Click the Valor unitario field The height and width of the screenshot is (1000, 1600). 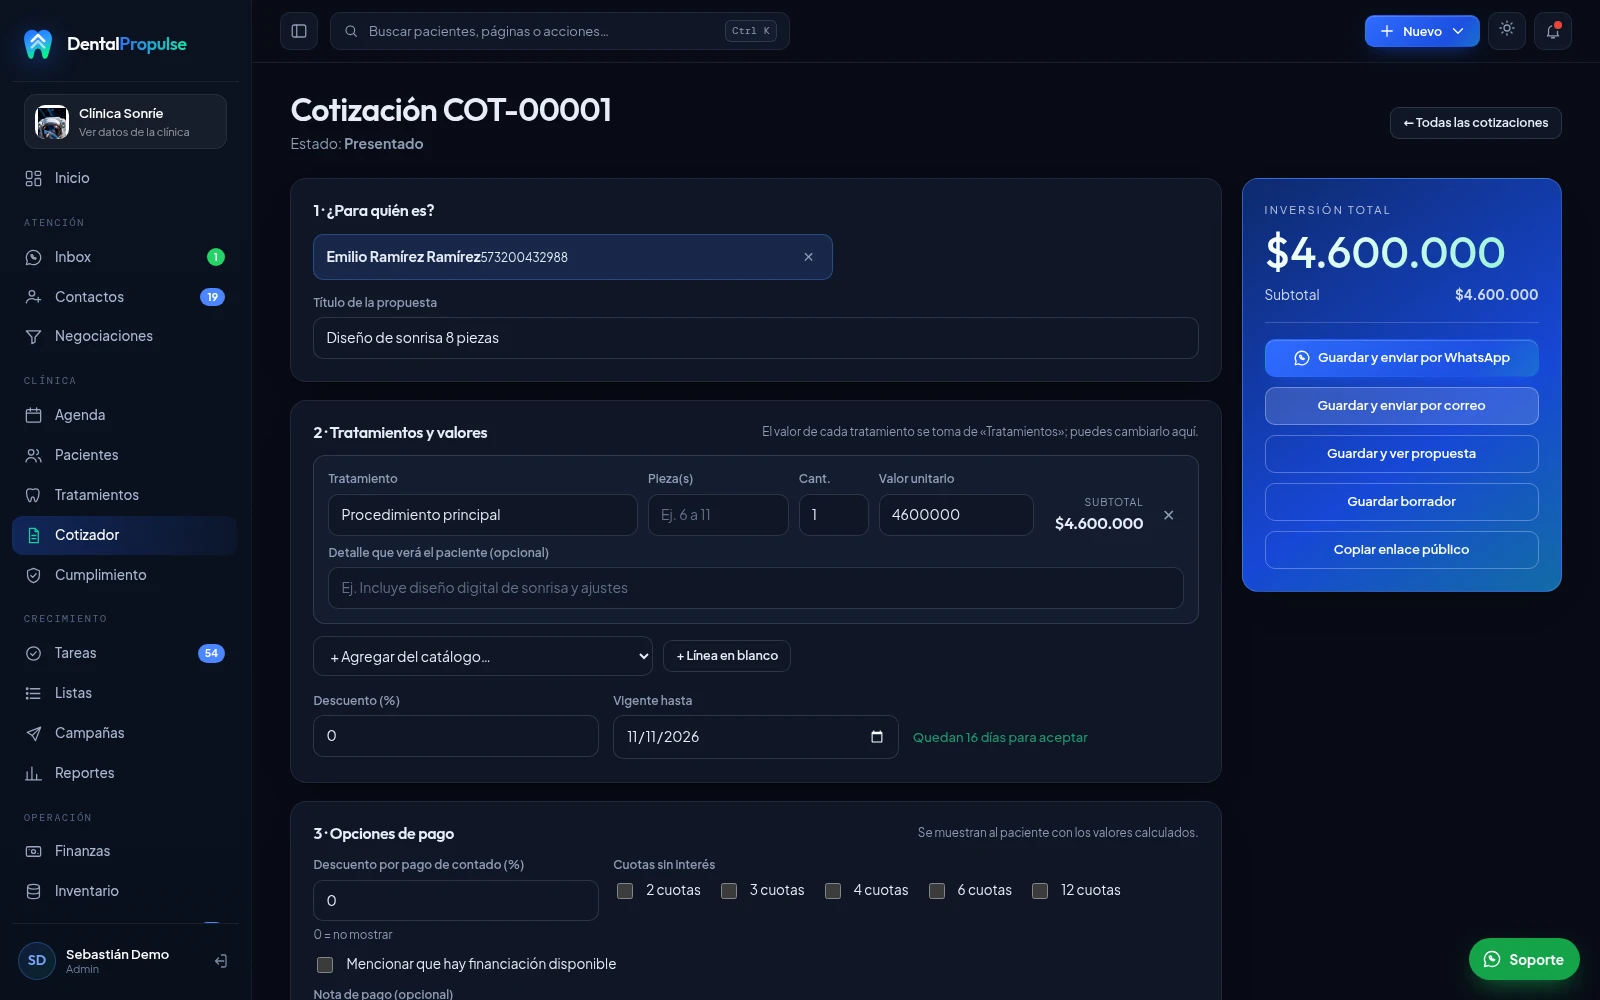[956, 515]
